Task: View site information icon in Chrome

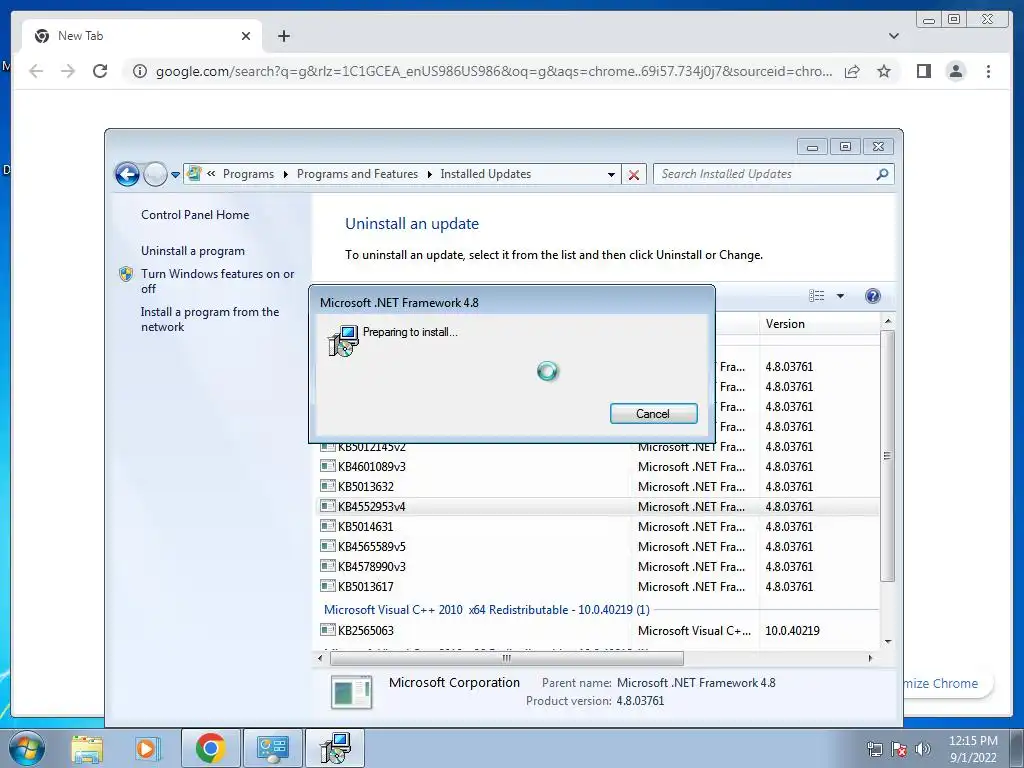Action: click(x=140, y=71)
